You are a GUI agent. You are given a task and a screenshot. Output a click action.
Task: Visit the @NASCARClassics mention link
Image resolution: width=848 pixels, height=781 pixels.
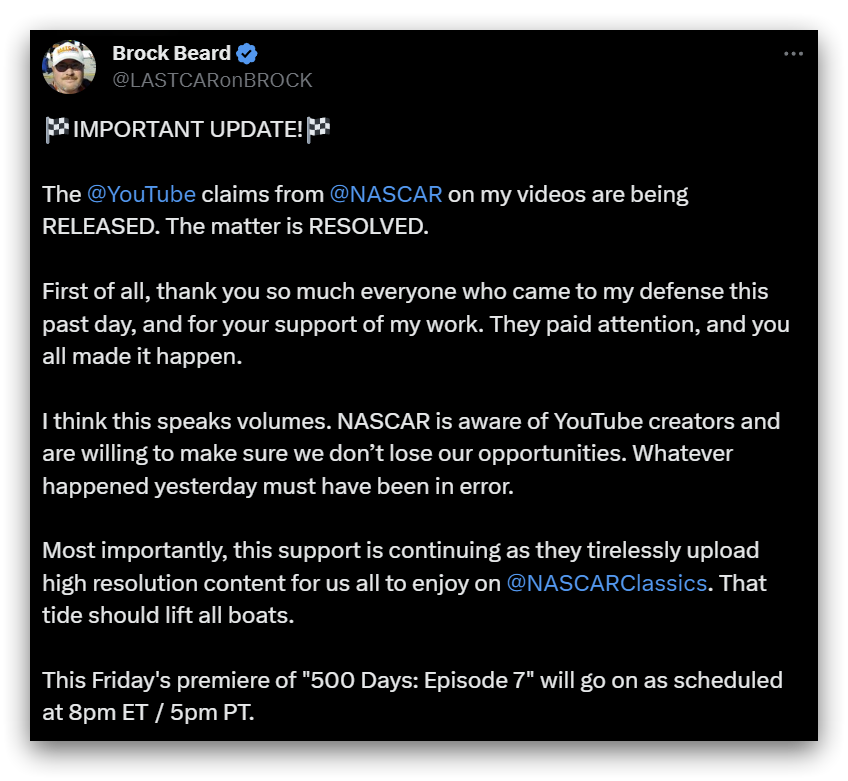point(606,583)
